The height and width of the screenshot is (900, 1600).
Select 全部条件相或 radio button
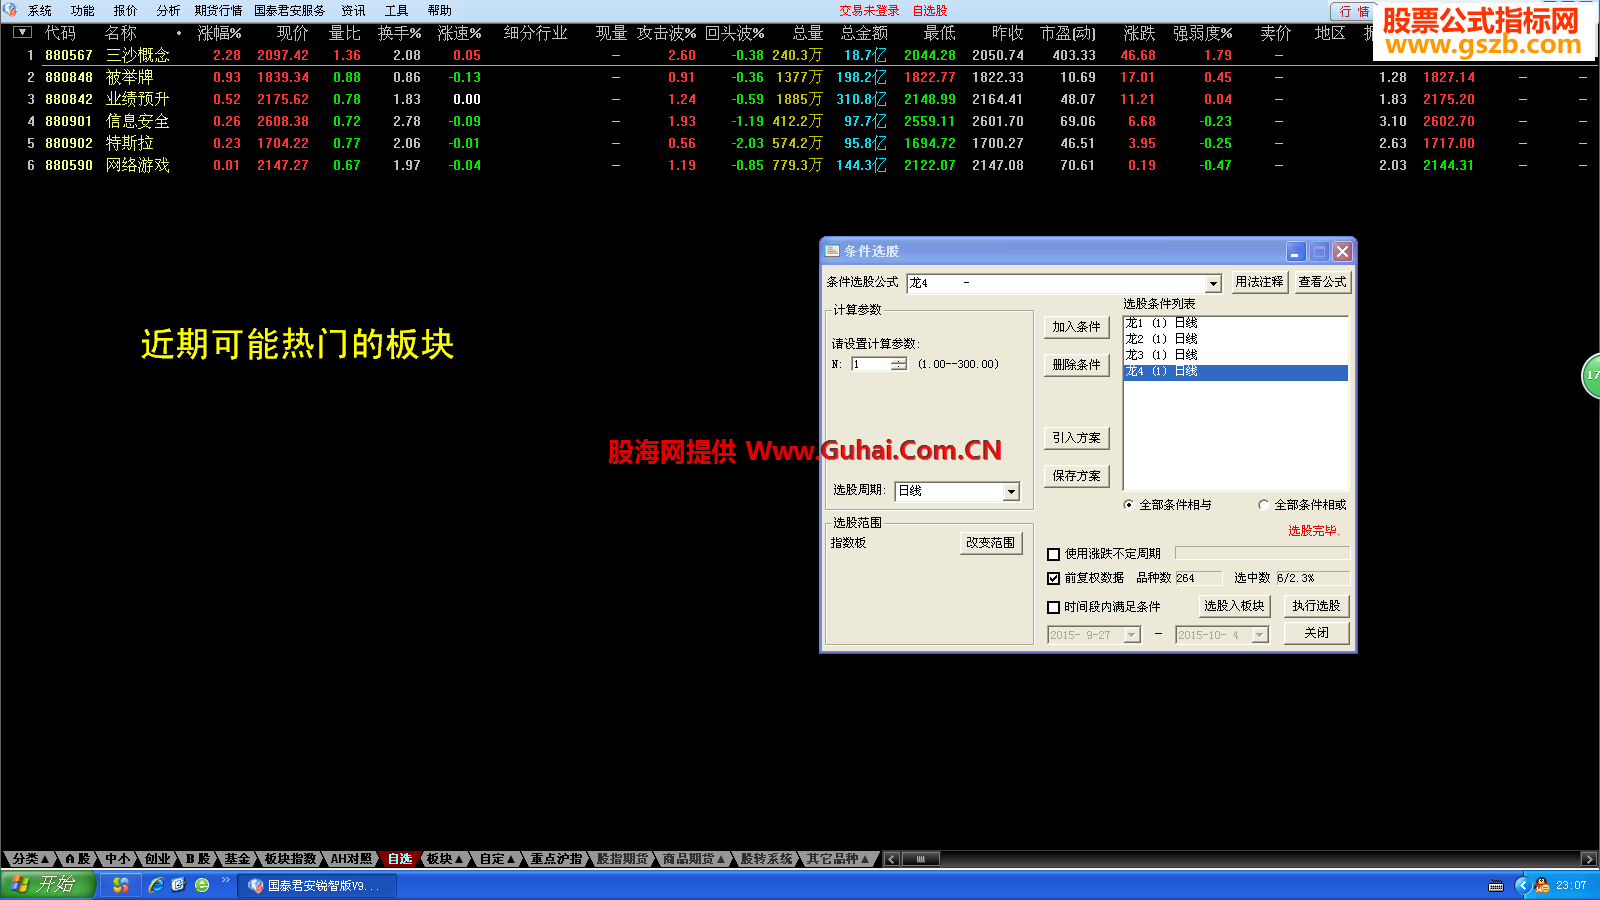click(x=1264, y=505)
